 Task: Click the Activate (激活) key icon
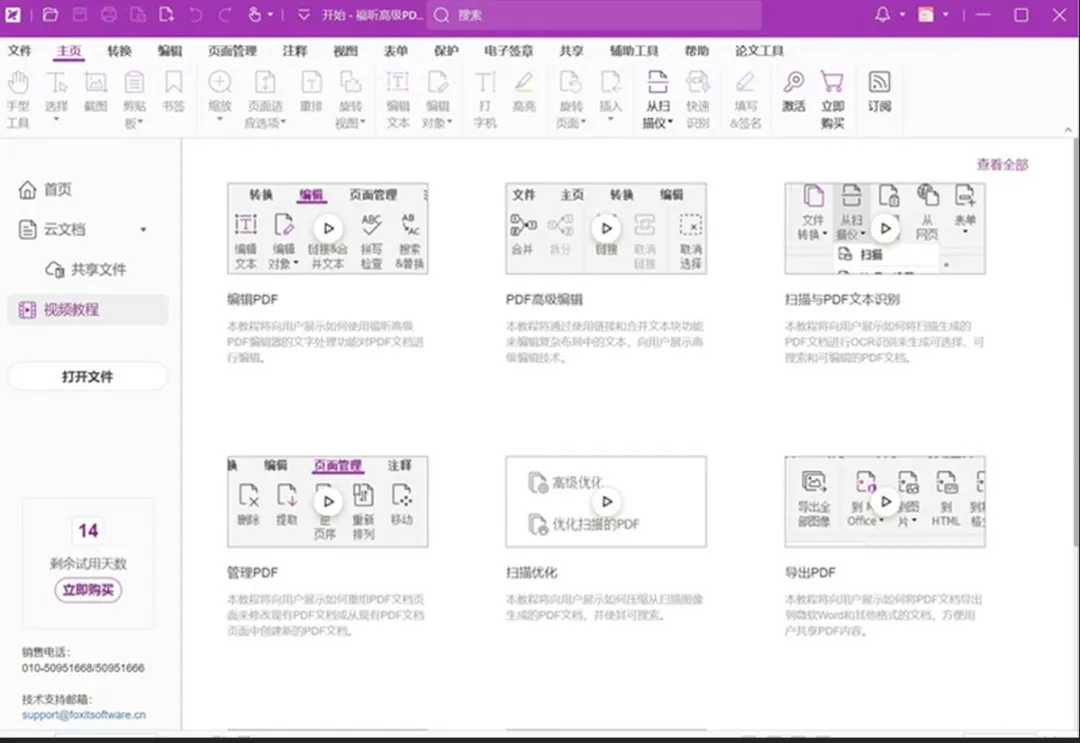point(793,83)
